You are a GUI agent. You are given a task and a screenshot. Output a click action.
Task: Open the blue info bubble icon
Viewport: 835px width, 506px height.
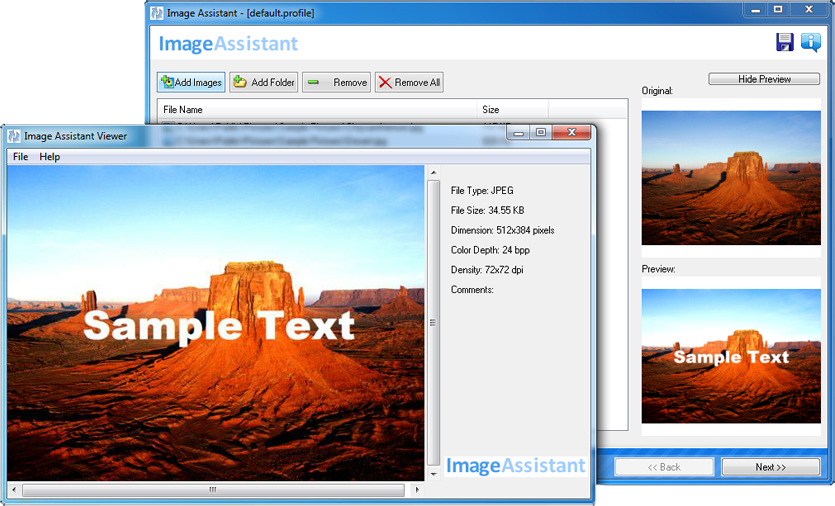click(810, 42)
